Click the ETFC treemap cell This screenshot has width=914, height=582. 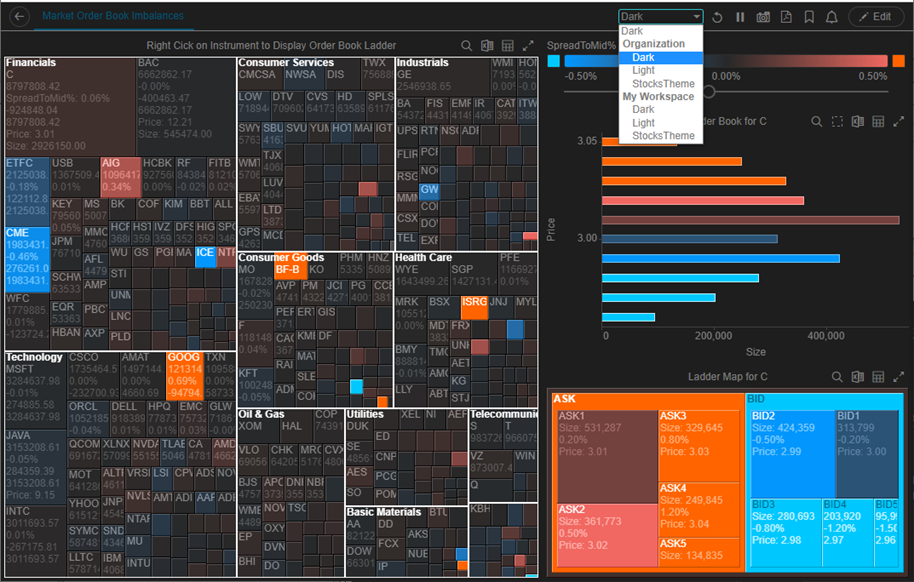[27, 192]
